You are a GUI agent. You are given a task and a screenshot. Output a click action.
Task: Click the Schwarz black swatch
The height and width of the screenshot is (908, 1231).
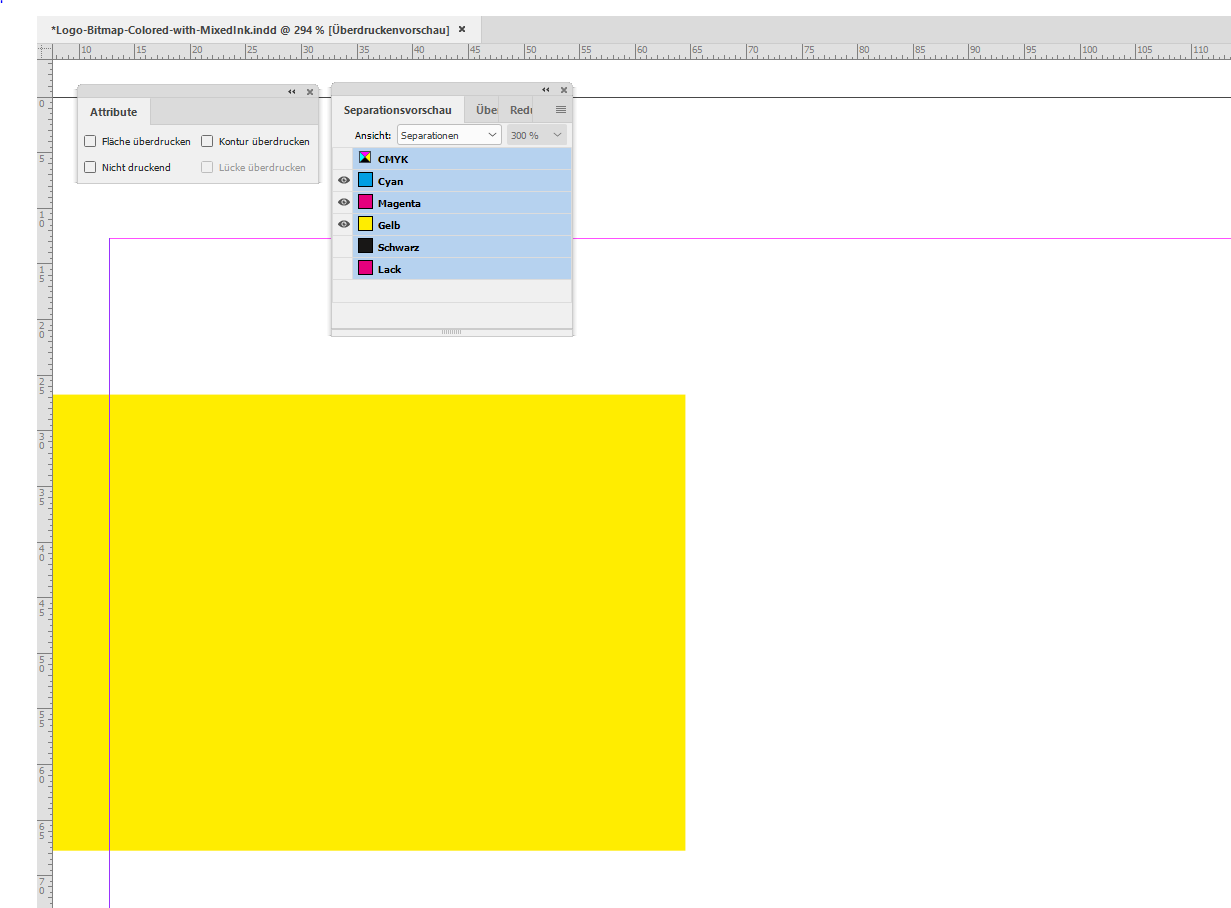(x=366, y=247)
